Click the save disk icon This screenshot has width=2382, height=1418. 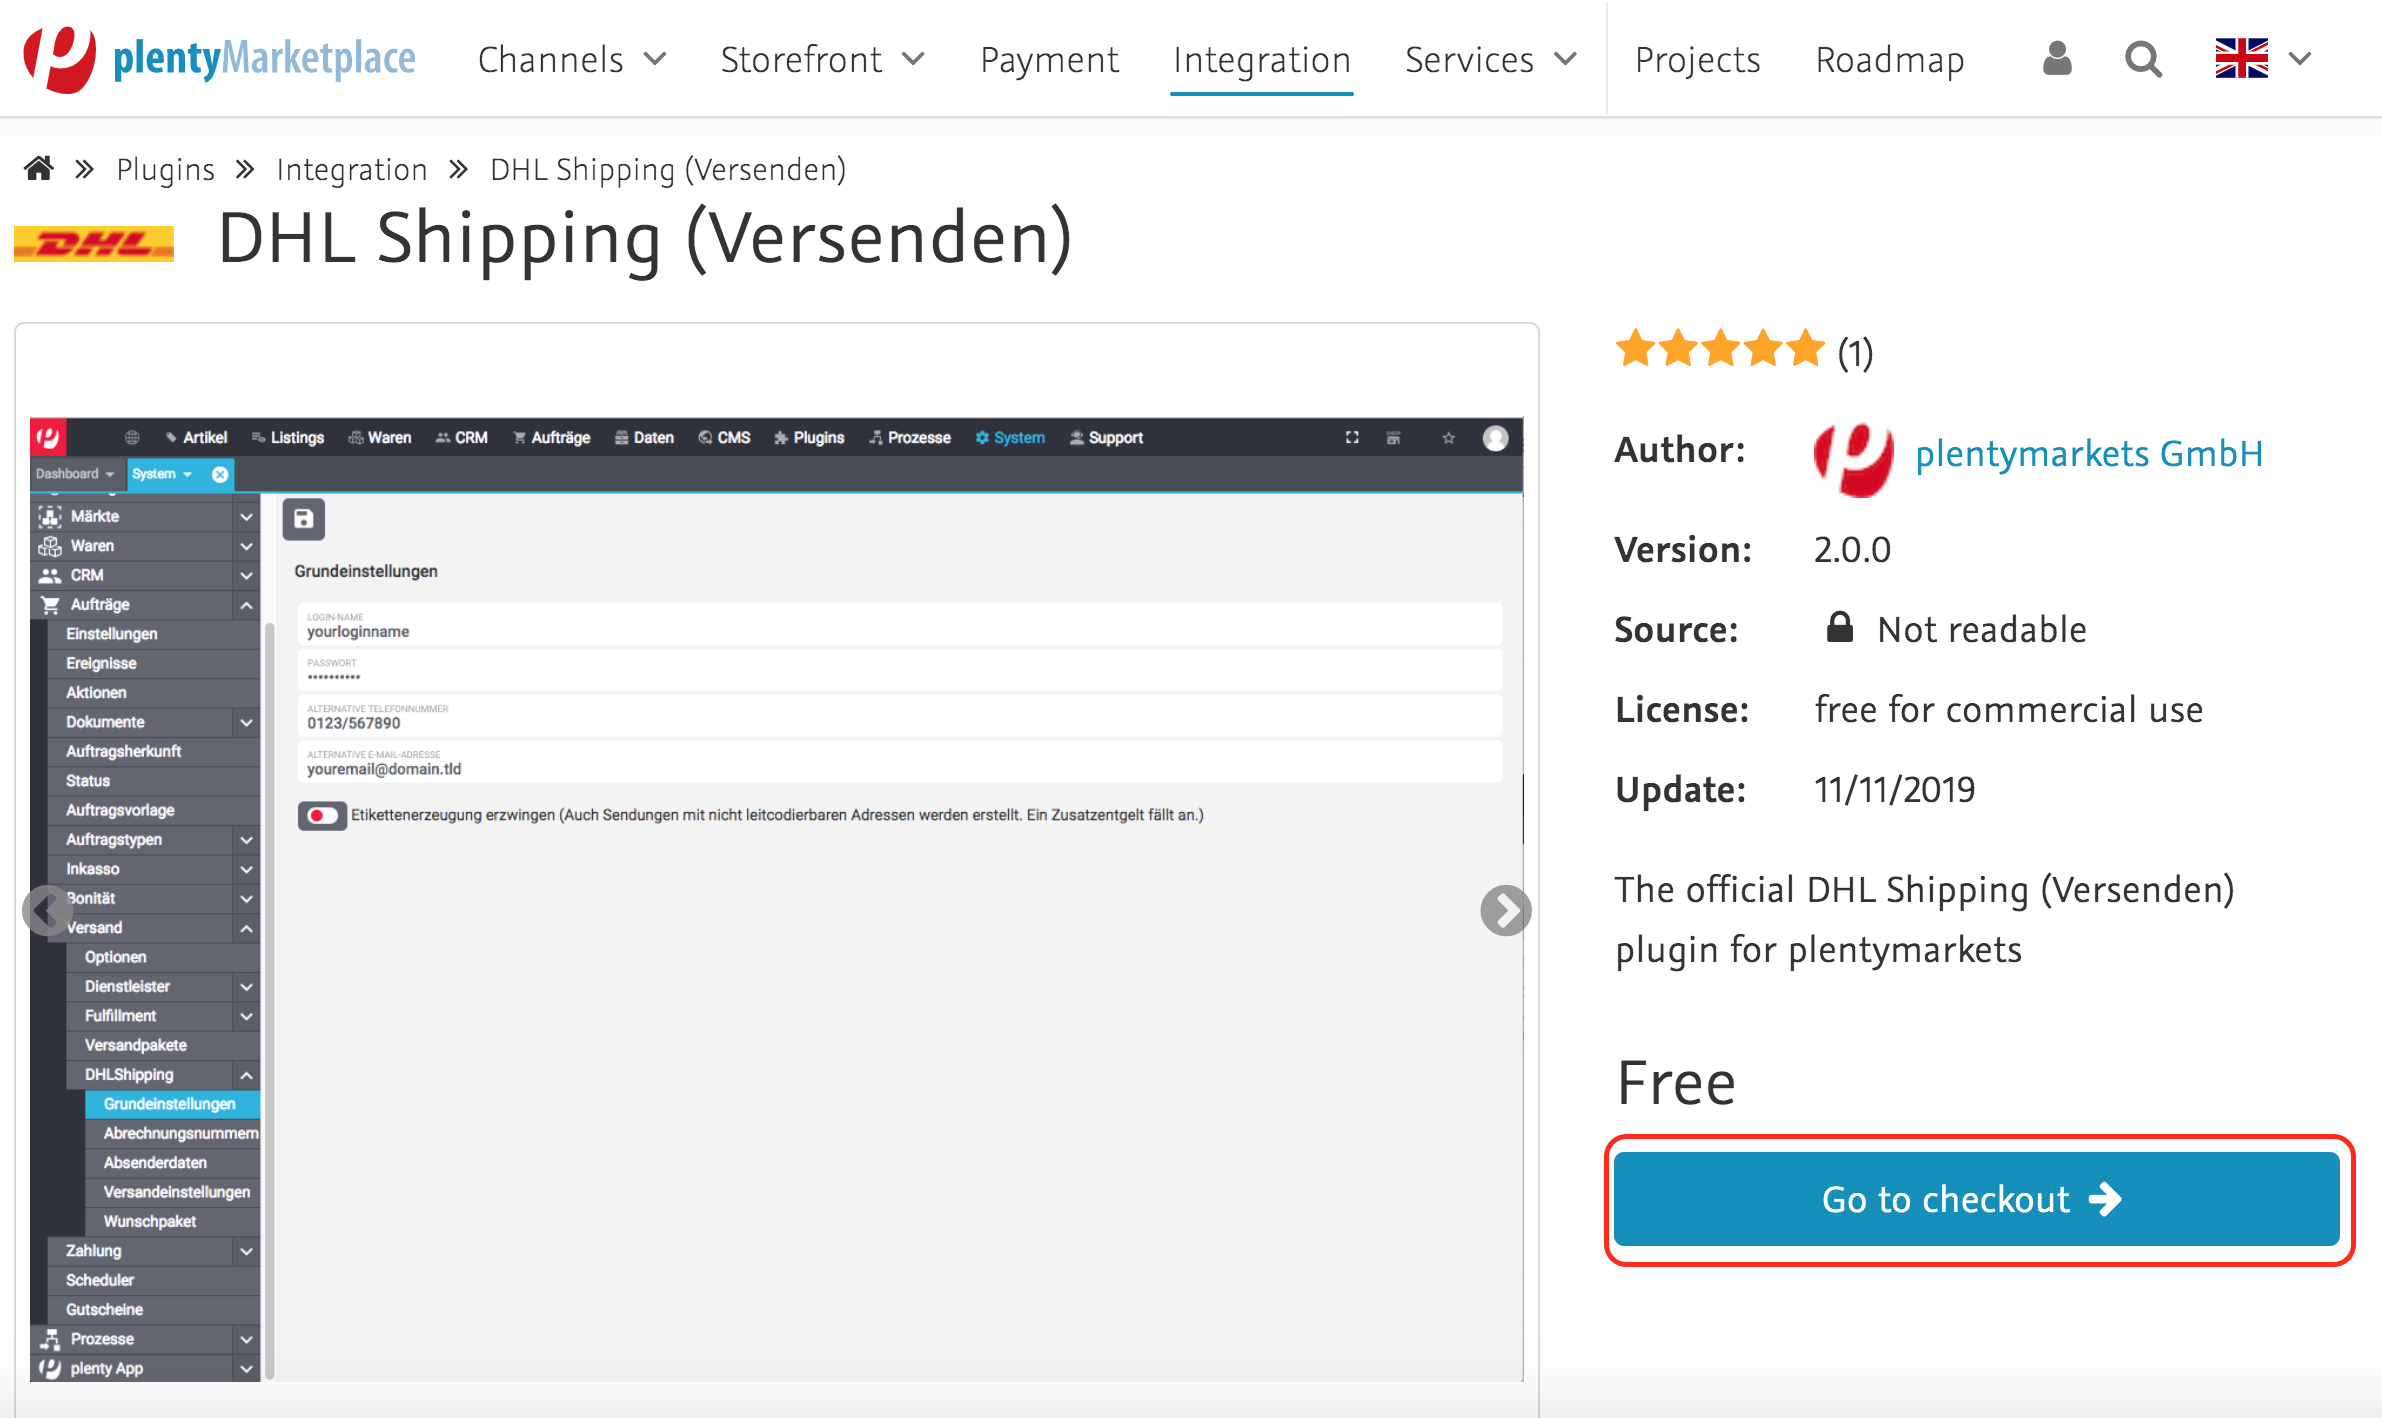pos(304,519)
